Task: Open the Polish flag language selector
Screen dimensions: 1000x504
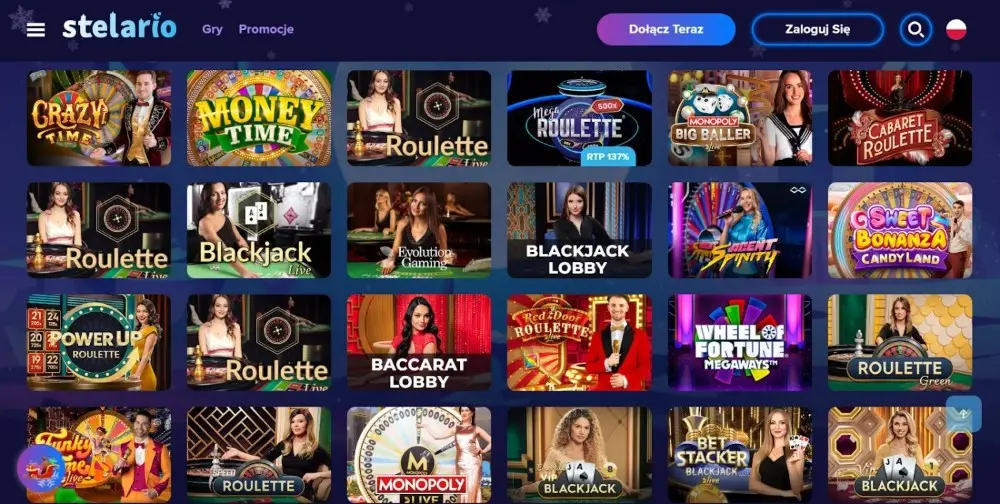Action: tap(956, 29)
